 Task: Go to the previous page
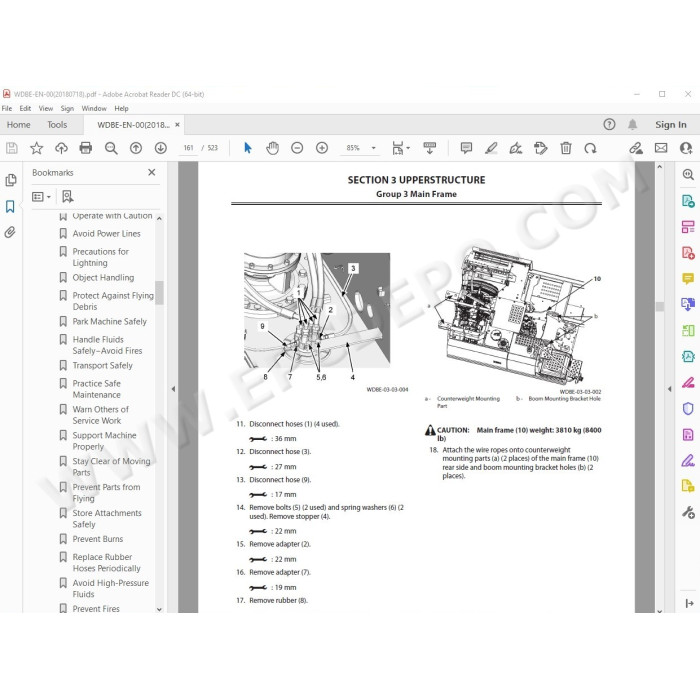coord(136,148)
